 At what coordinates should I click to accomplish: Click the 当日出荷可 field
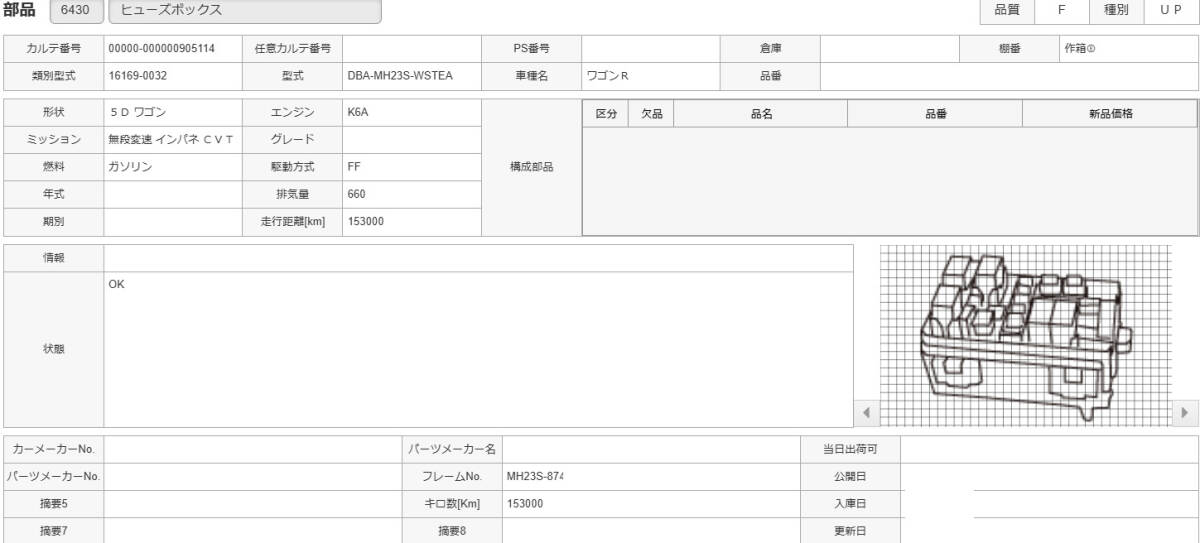point(1049,449)
